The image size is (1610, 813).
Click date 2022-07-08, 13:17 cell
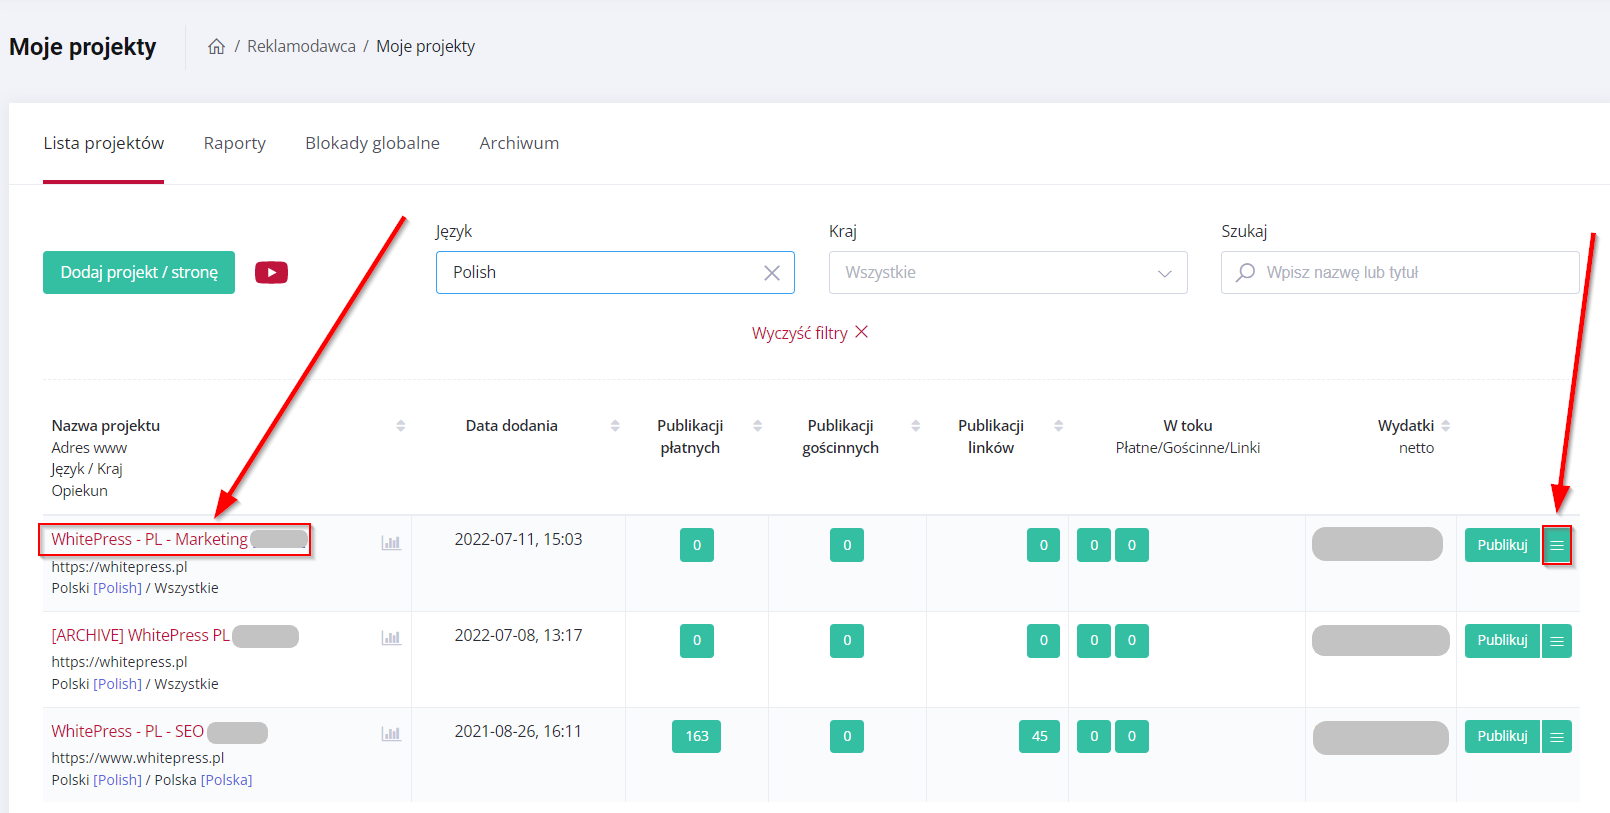(518, 635)
